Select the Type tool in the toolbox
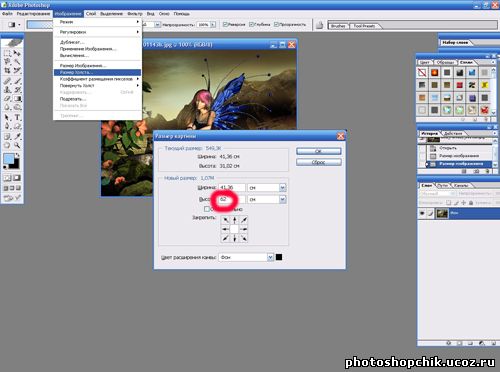 pyautogui.click(x=18, y=117)
